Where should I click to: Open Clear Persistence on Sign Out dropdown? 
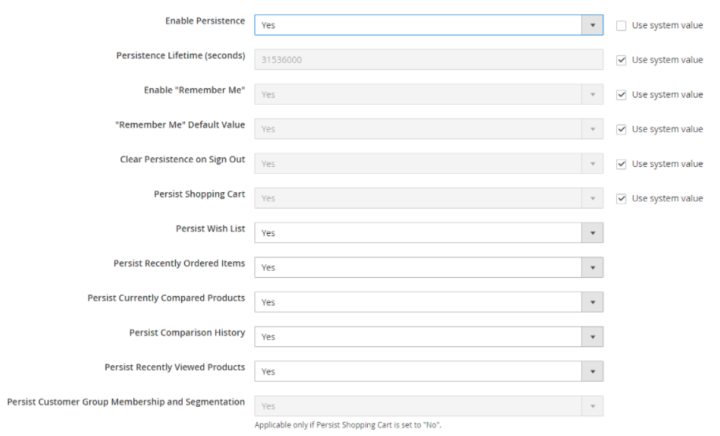tap(429, 163)
